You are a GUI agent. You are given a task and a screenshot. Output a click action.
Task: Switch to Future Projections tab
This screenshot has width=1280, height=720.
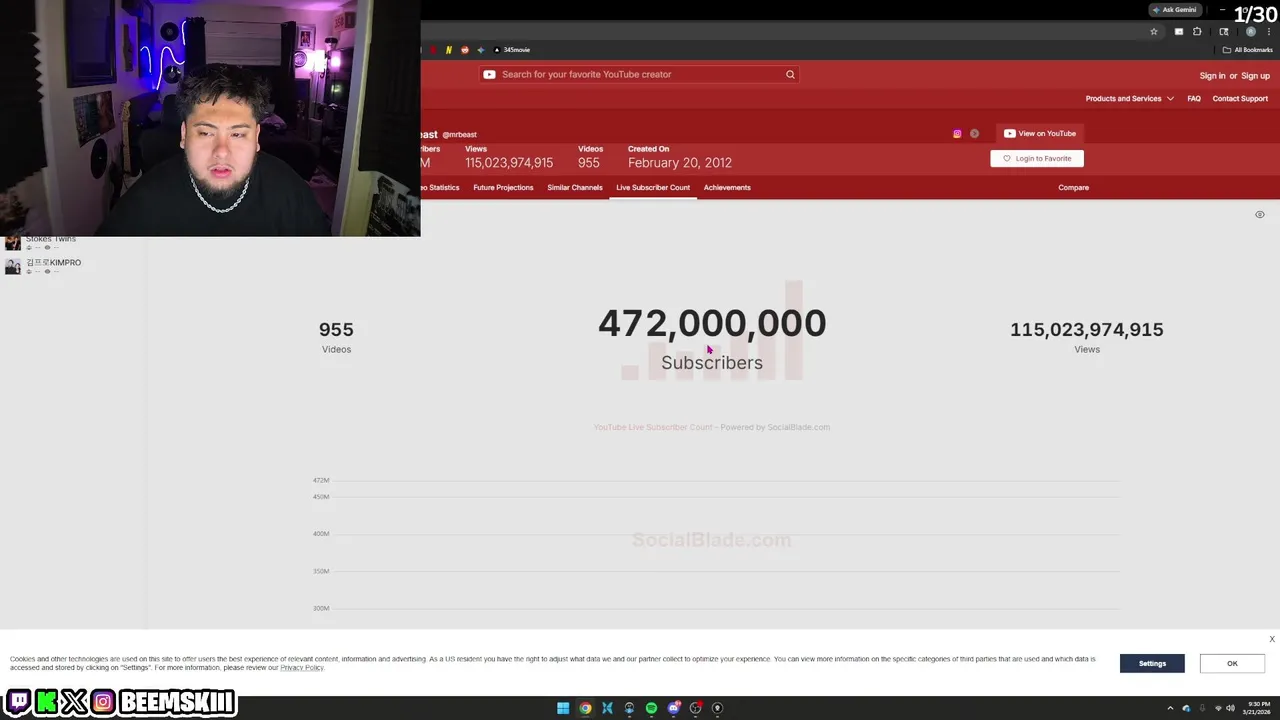click(x=503, y=187)
